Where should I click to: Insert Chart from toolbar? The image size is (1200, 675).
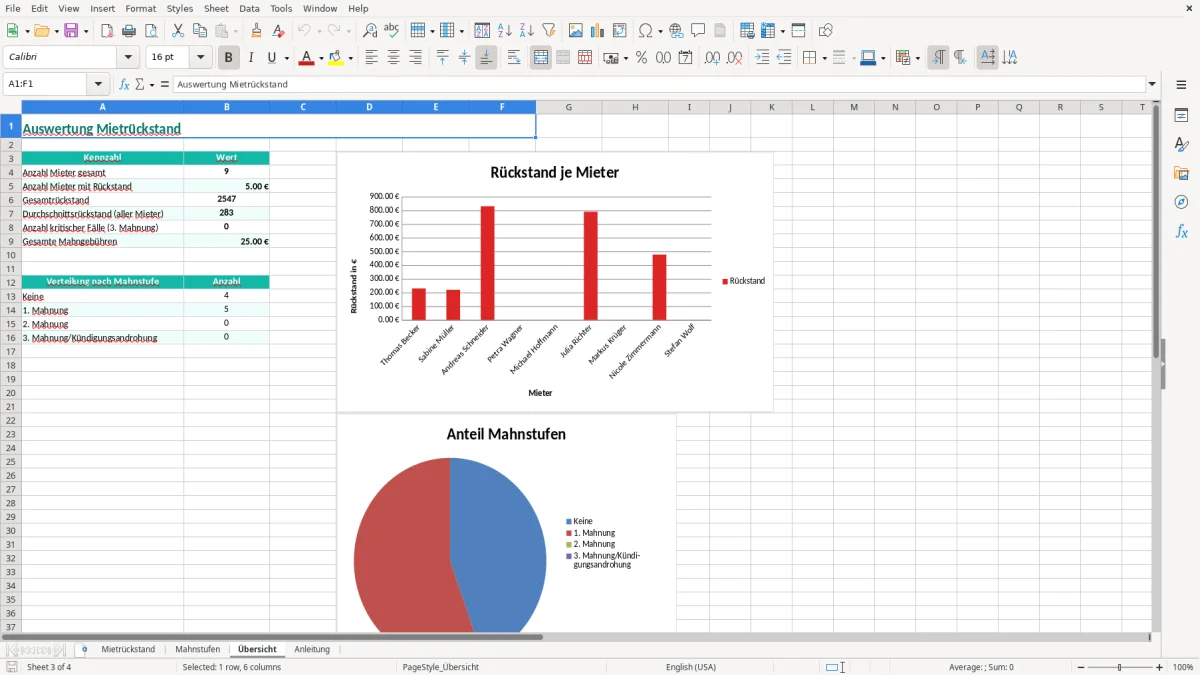(x=598, y=31)
